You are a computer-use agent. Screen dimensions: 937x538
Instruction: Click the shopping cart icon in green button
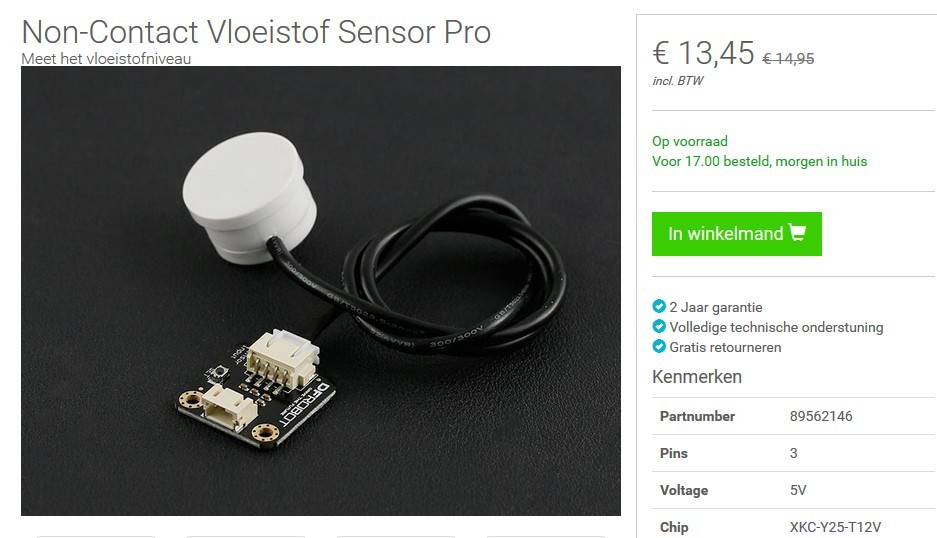[798, 232]
